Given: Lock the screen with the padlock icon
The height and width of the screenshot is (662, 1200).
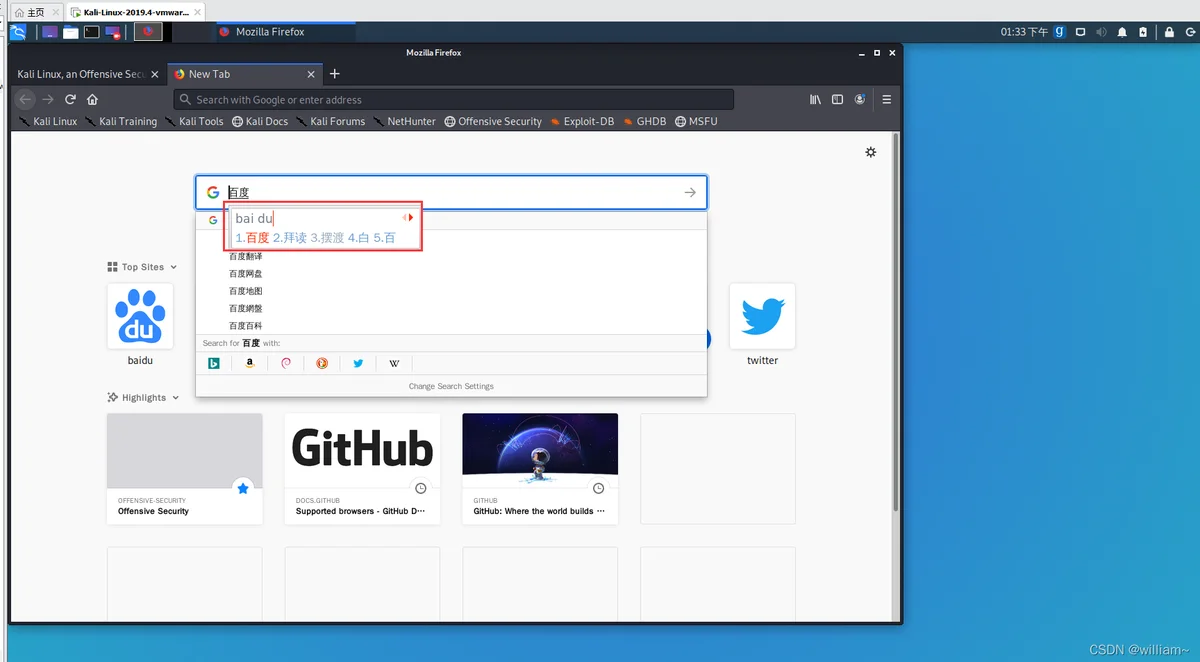Looking at the screenshot, I should 1169,32.
